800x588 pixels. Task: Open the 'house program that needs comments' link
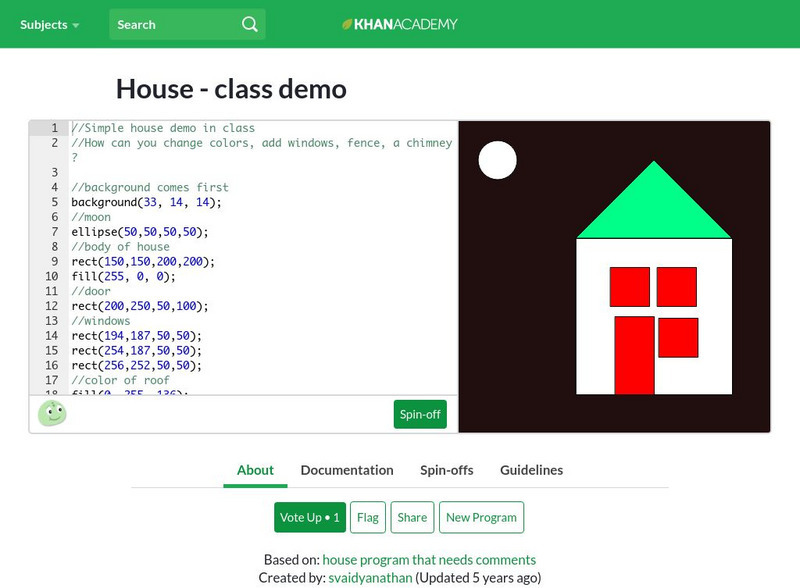point(429,560)
